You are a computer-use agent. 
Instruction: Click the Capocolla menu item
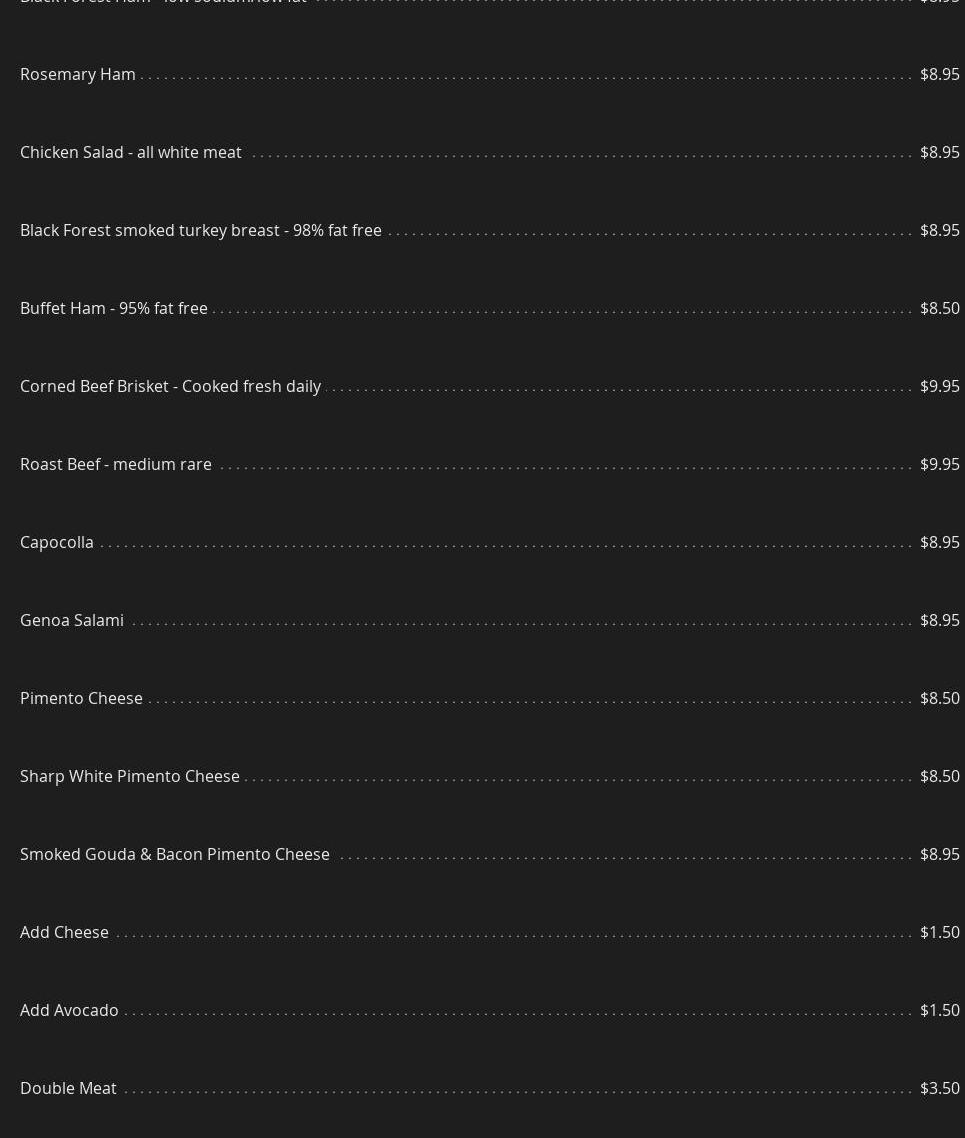(57, 542)
